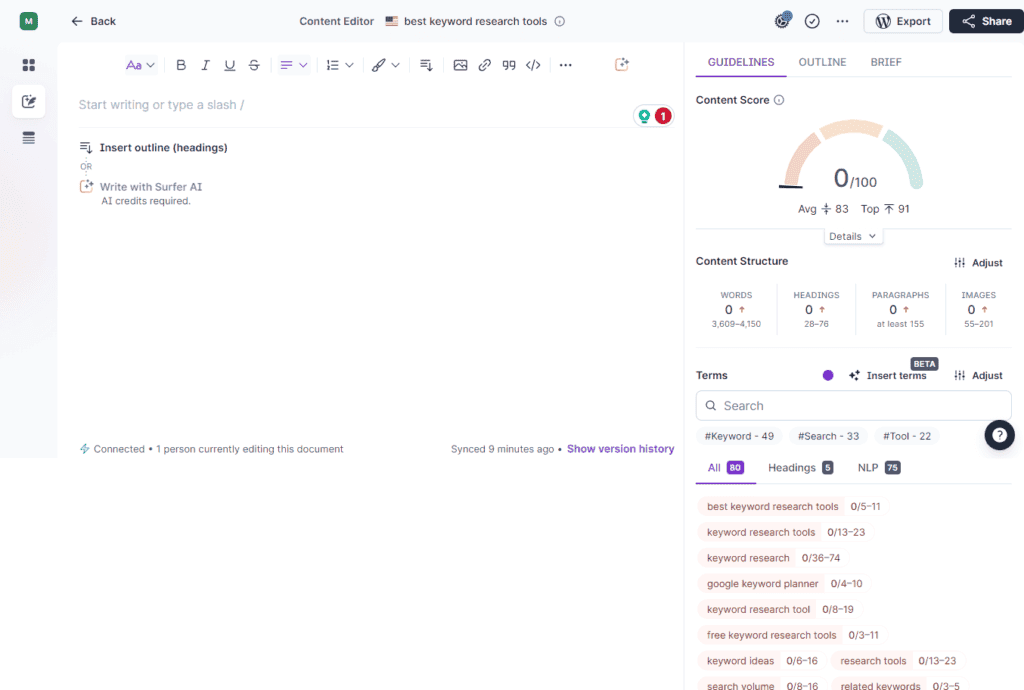The image size is (1024, 690).
Task: Click the strikethrough formatting icon
Action: tap(254, 64)
